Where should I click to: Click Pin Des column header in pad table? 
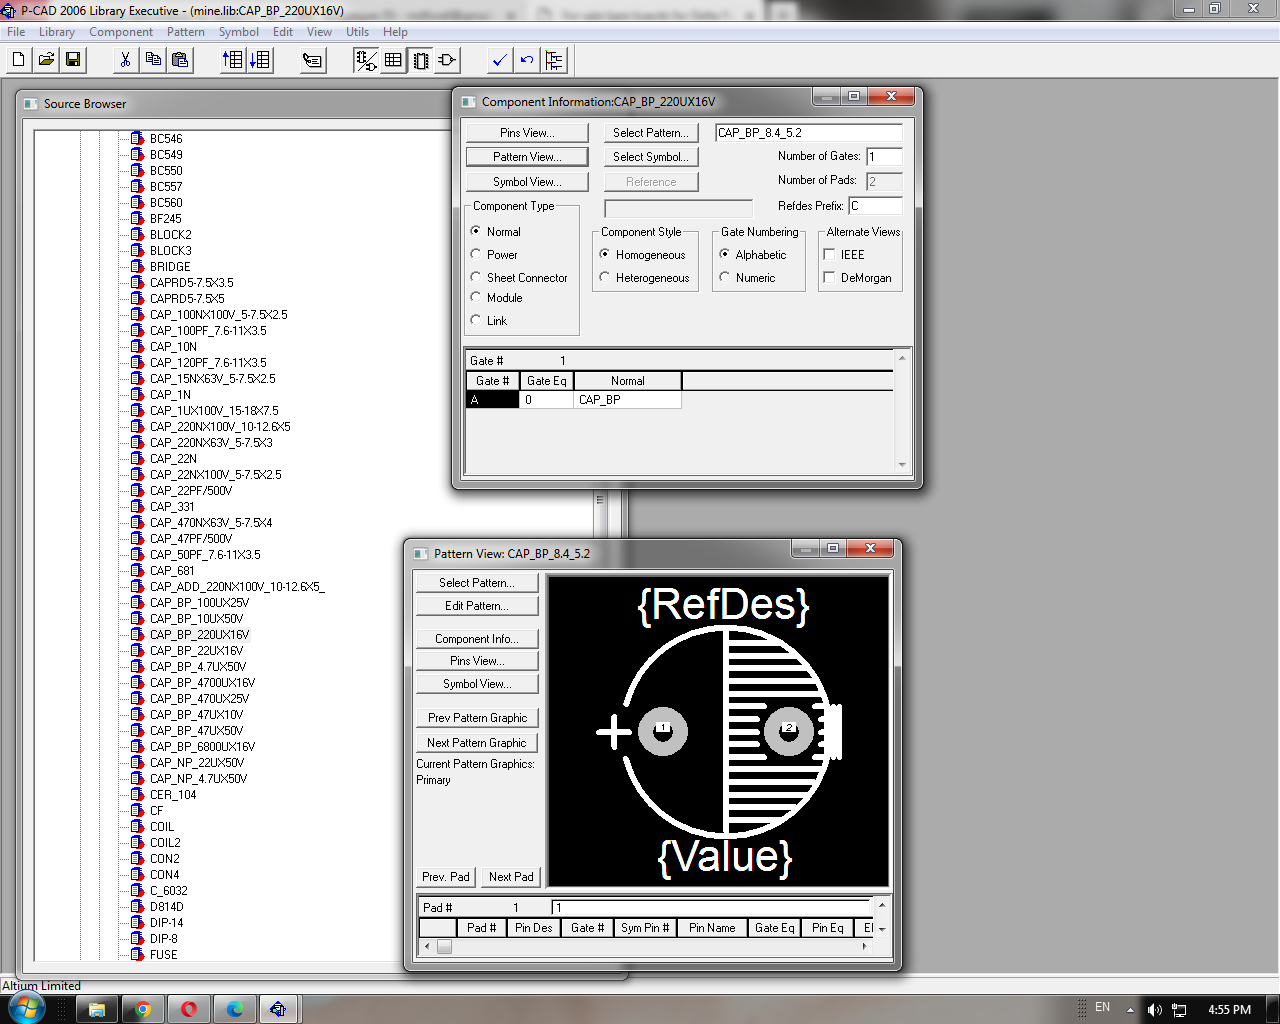pos(533,928)
